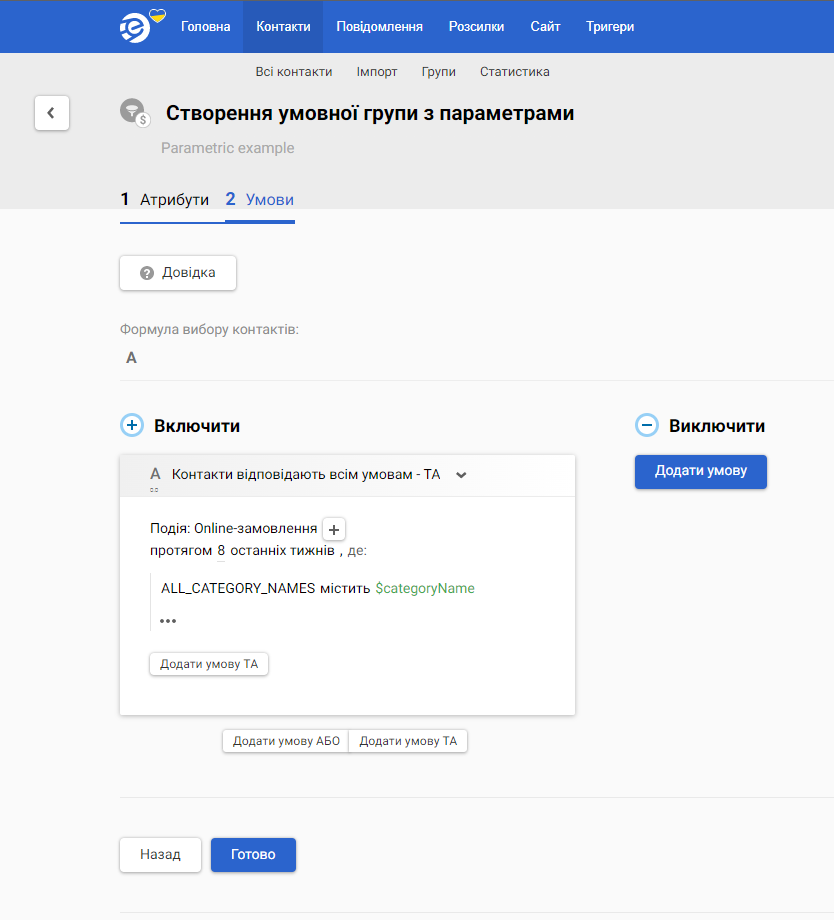834x920 pixels.
Task: Click the back arrow button
Action: [x=52, y=113]
